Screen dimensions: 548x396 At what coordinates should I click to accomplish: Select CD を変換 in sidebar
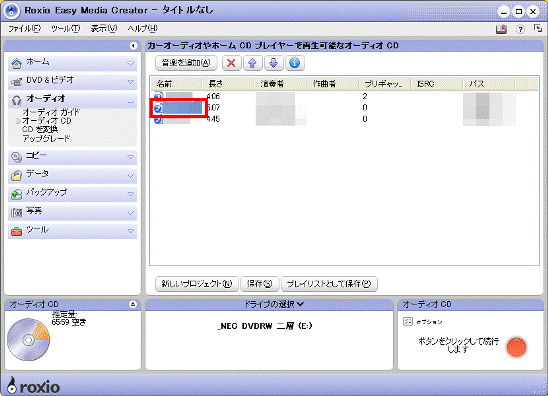point(40,130)
